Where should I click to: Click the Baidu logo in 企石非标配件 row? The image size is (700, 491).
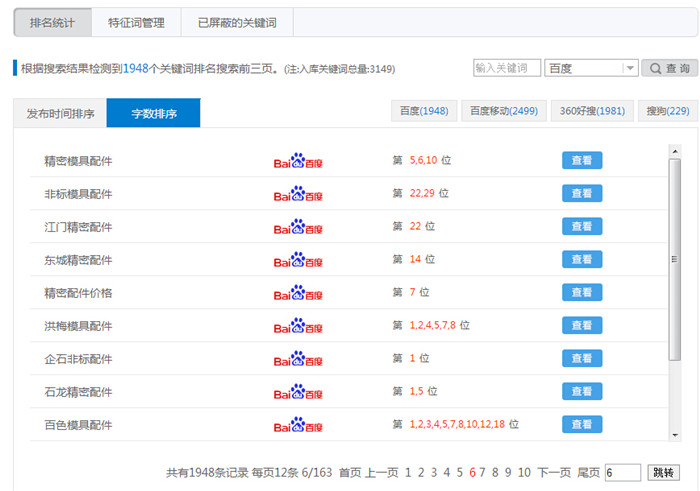tap(298, 358)
